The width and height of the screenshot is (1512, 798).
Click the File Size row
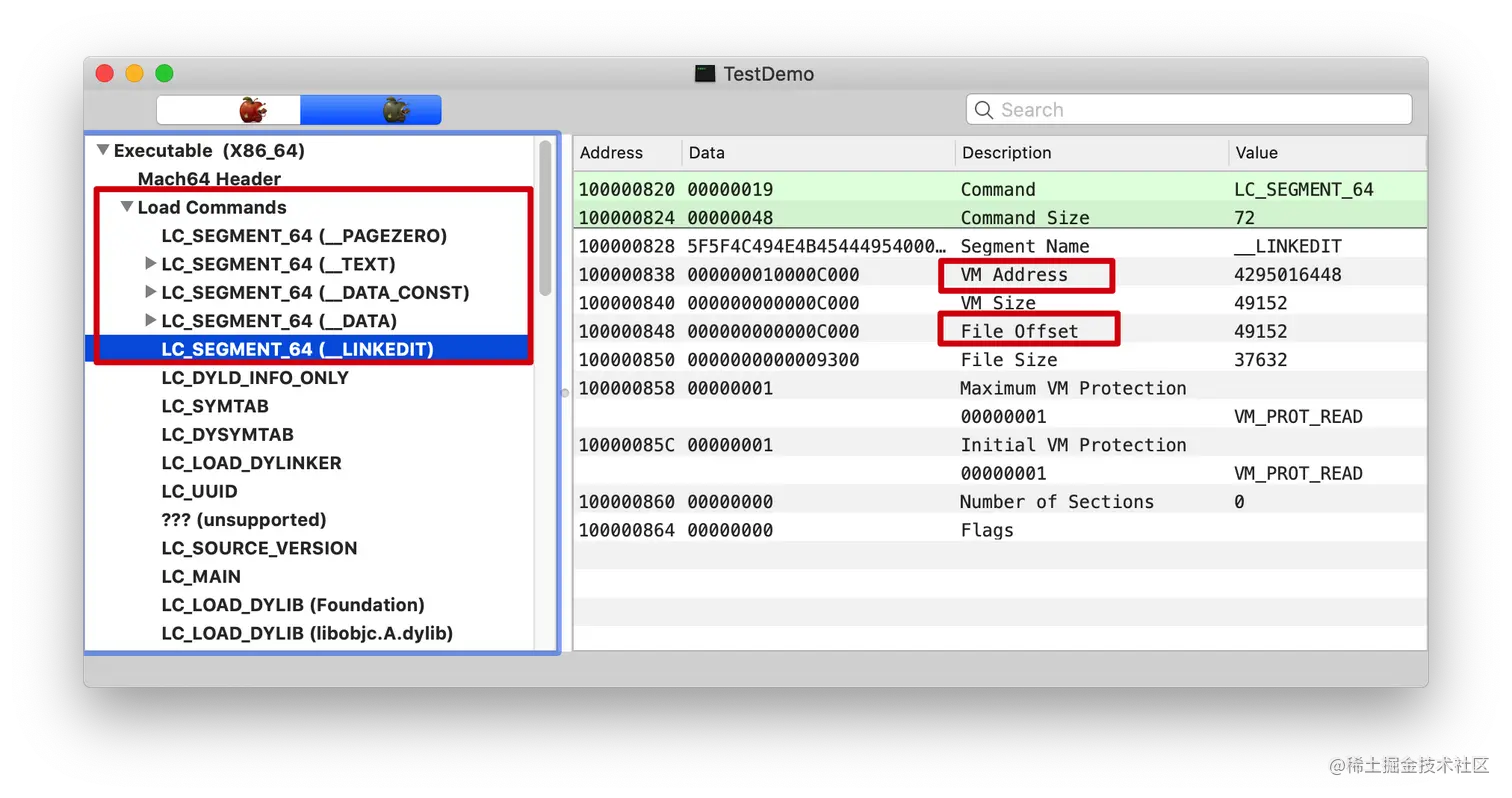point(1000,359)
